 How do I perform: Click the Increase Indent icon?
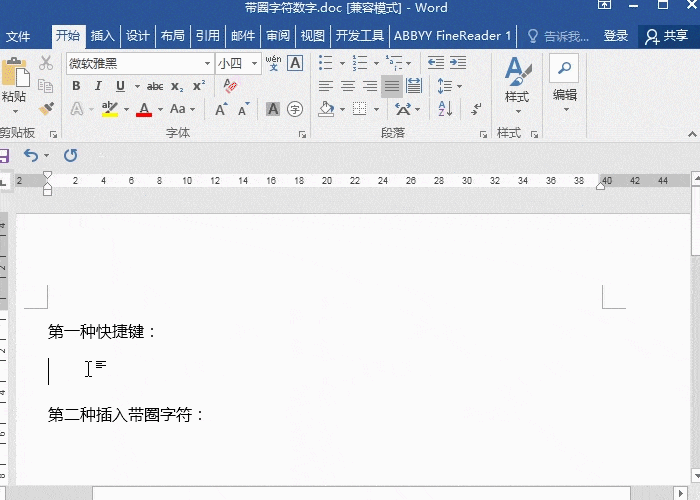[439, 63]
